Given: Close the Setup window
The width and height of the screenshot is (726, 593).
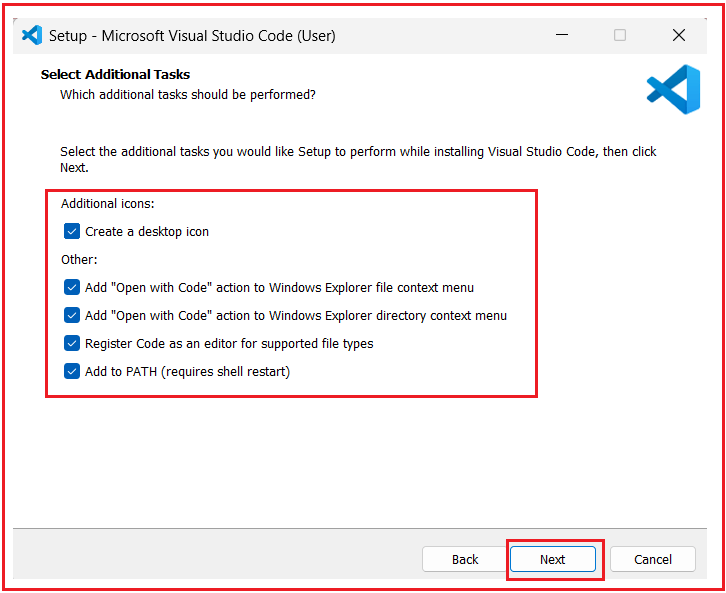Looking at the screenshot, I should pyautogui.click(x=678, y=35).
